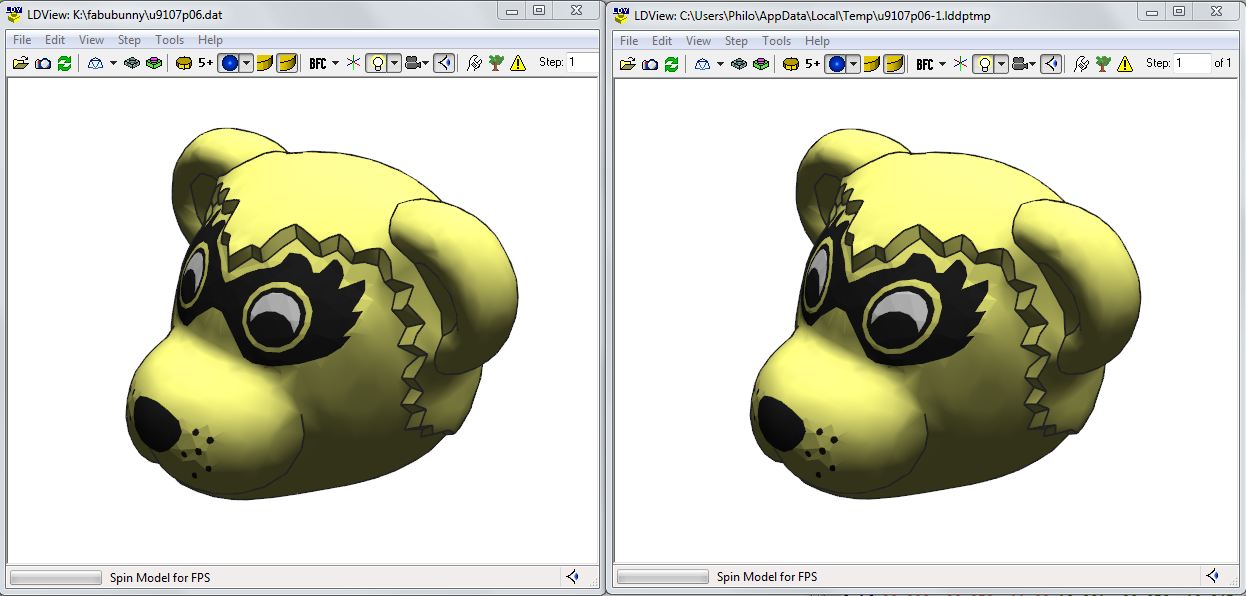Click the 5+ toolbar button in right window
The height and width of the screenshot is (596, 1246).
click(812, 64)
